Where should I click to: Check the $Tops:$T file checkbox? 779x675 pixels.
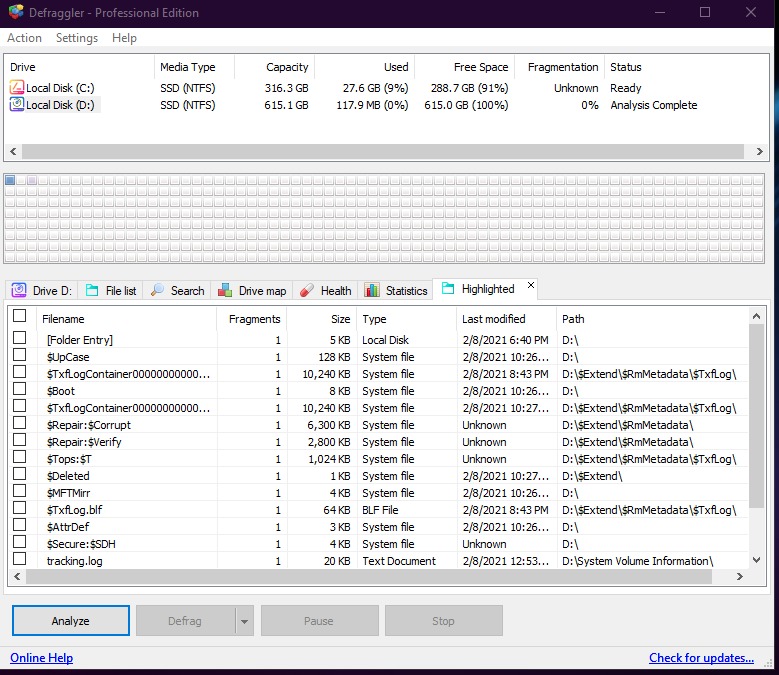[19, 456]
